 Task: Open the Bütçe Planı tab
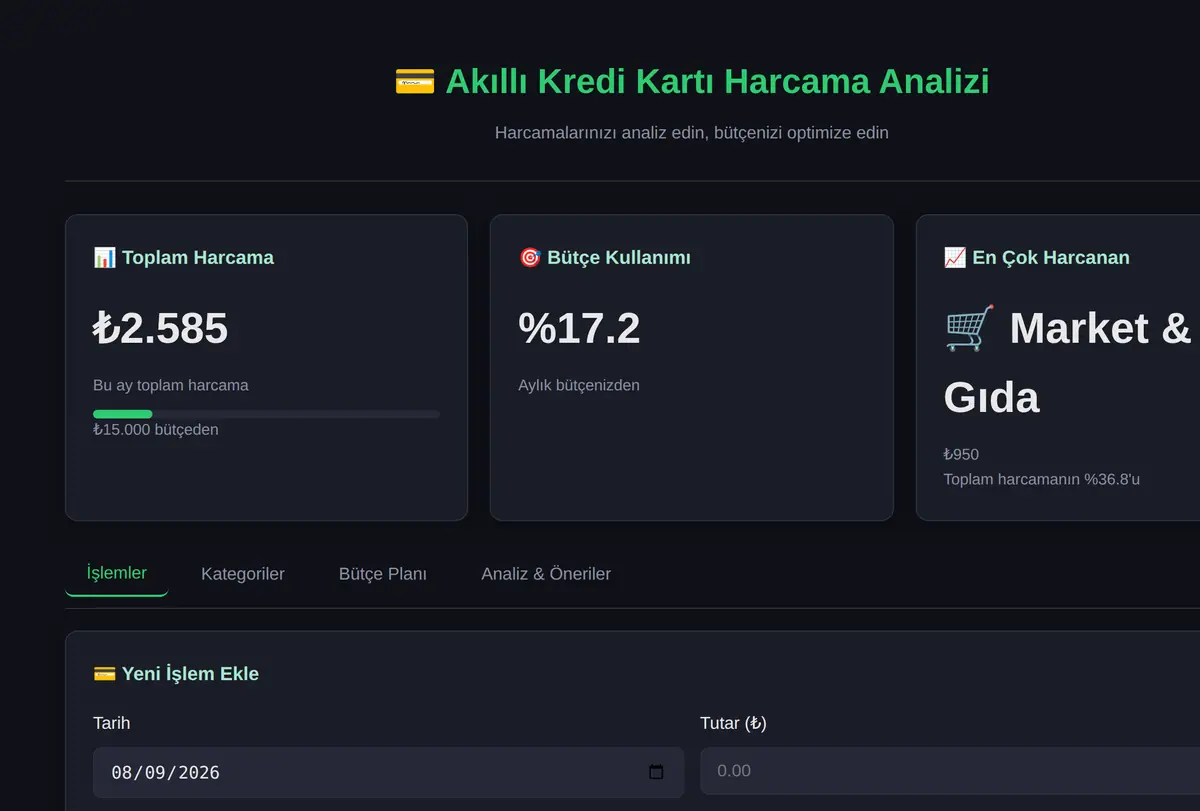tap(383, 574)
